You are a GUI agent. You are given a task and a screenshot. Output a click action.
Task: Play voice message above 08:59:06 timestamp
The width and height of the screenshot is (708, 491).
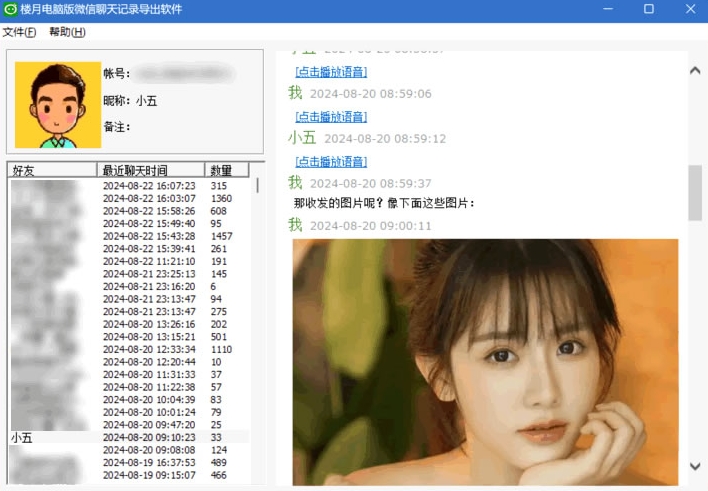331,72
